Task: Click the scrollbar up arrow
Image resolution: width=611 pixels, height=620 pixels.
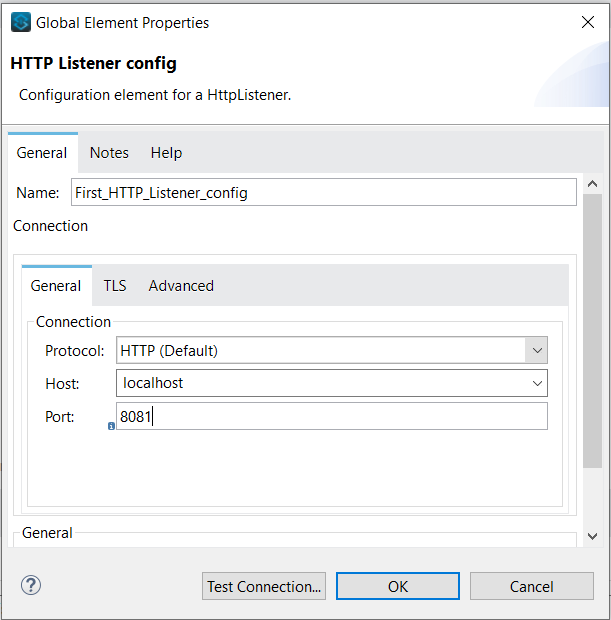Action: point(591,185)
